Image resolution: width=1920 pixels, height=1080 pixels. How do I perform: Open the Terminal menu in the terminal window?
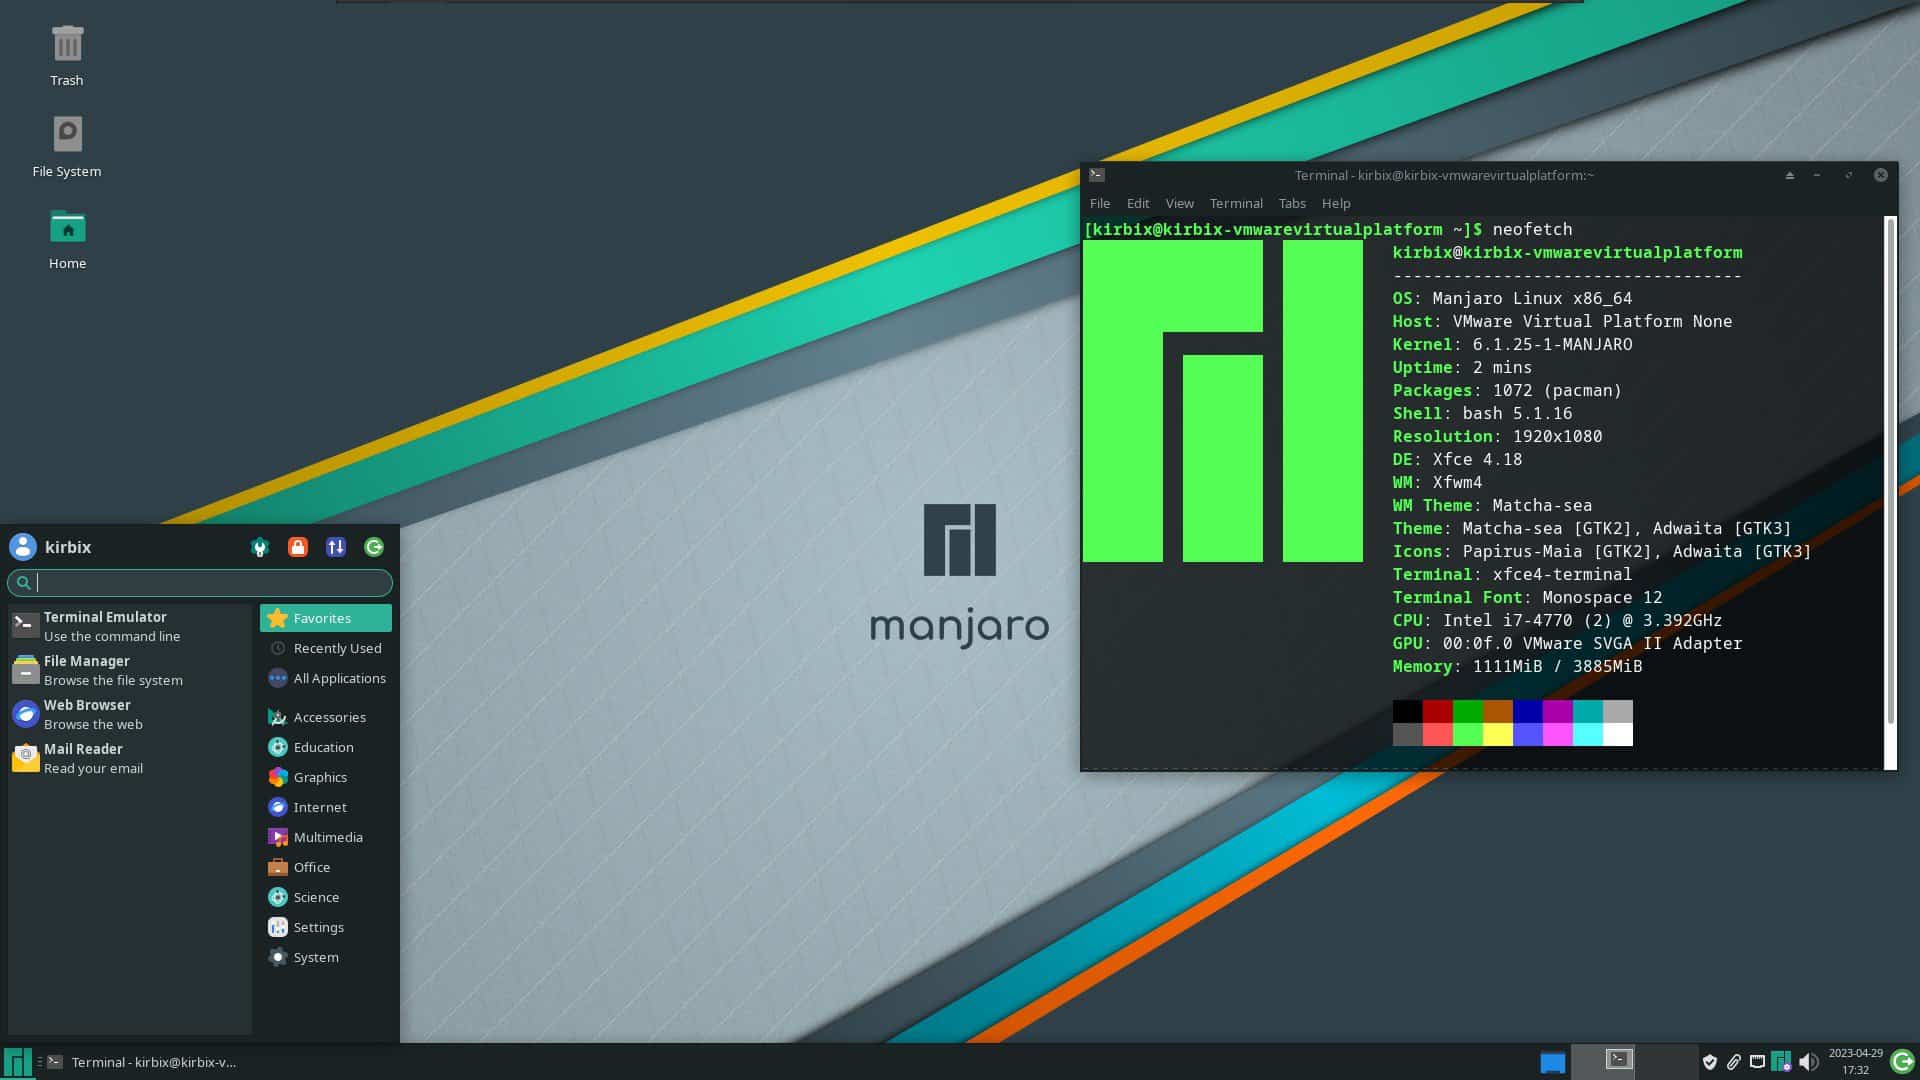(x=1235, y=203)
